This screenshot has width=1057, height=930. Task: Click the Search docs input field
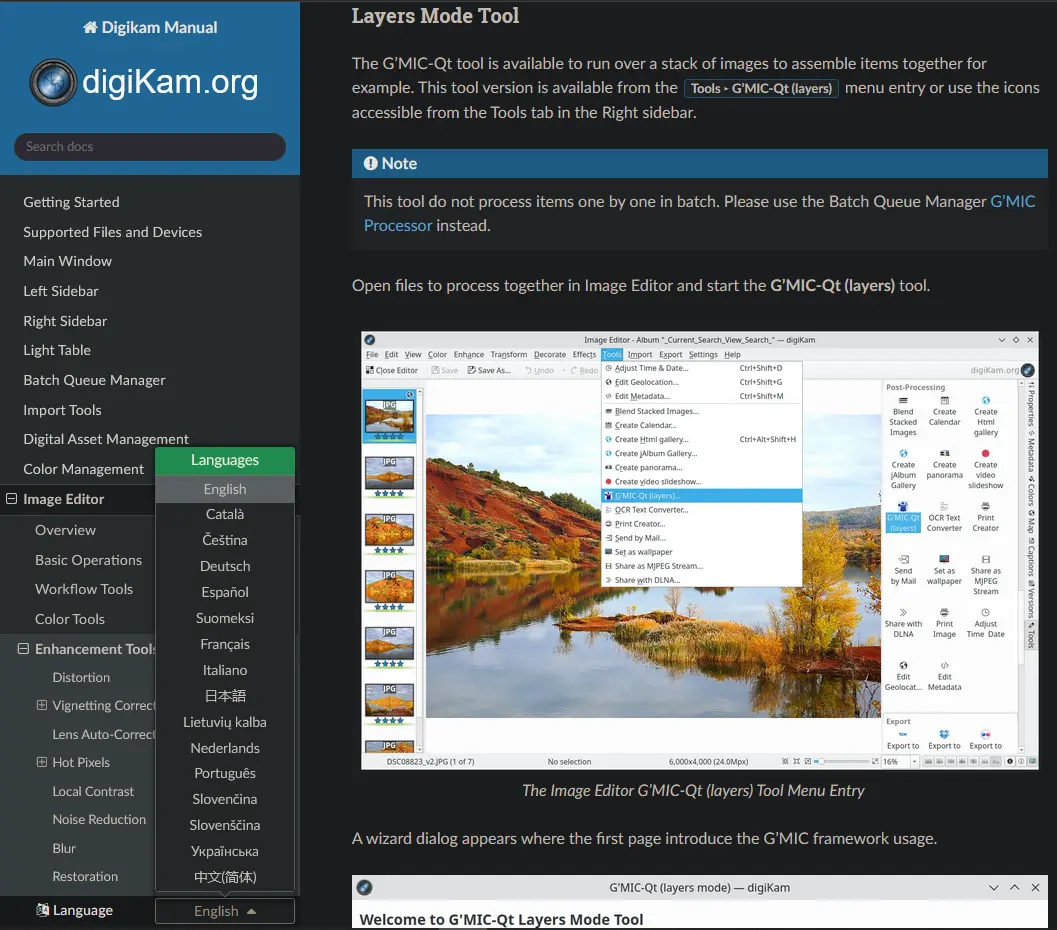click(x=149, y=146)
